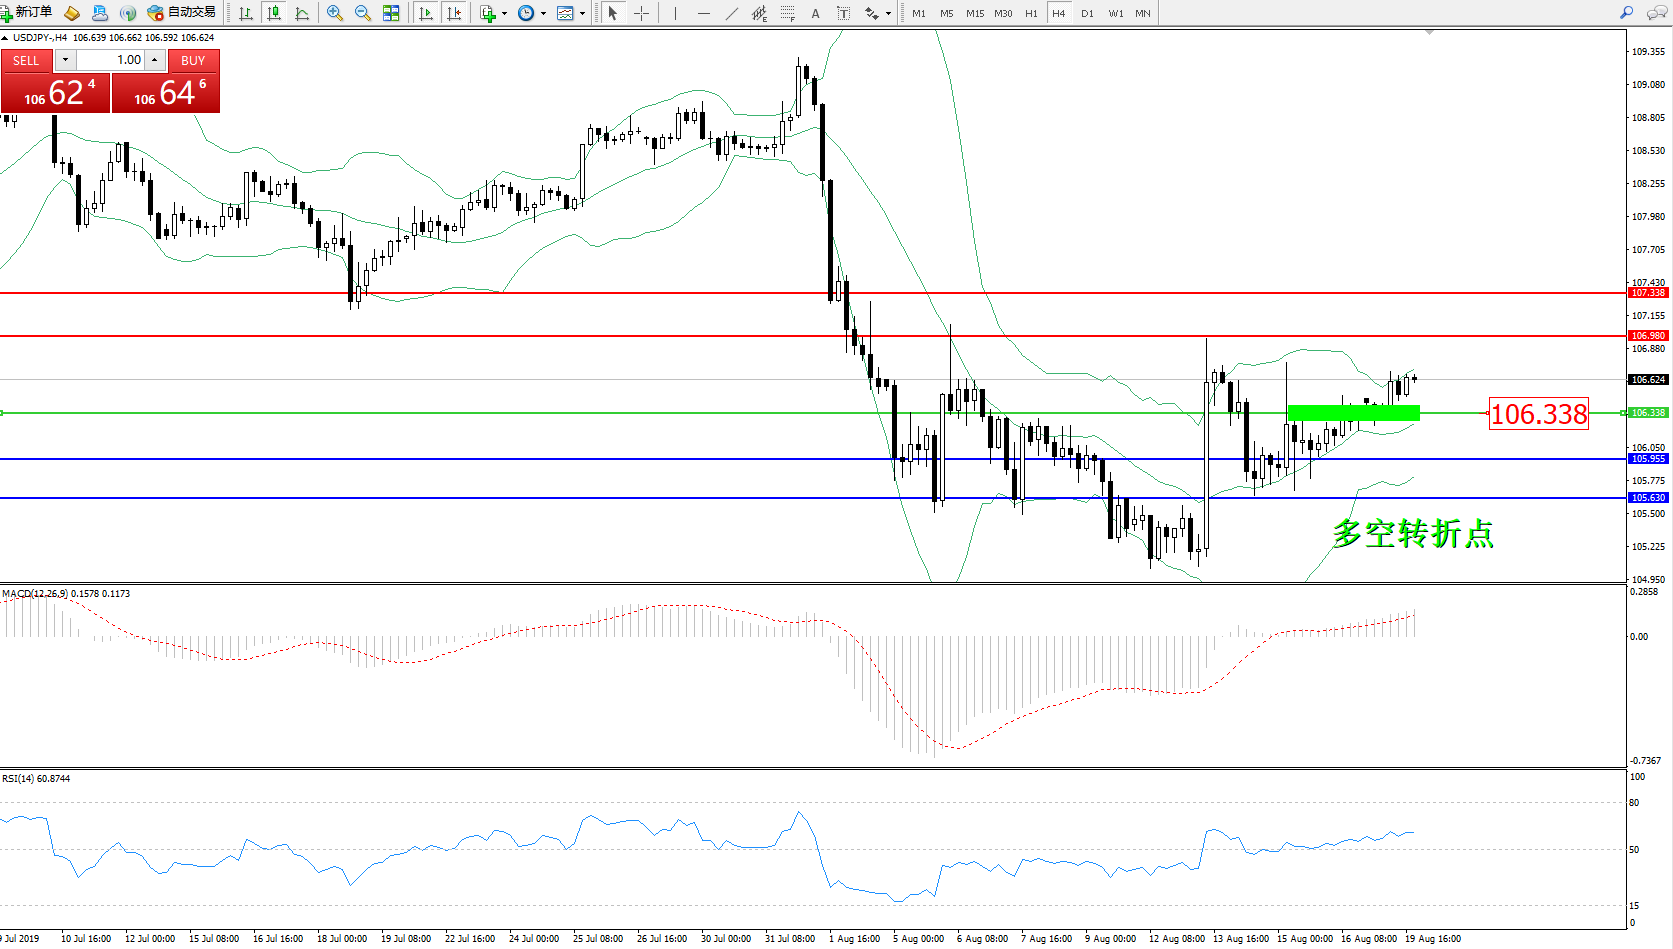
Task: Toggle the chart auto scroll button
Action: pos(426,13)
